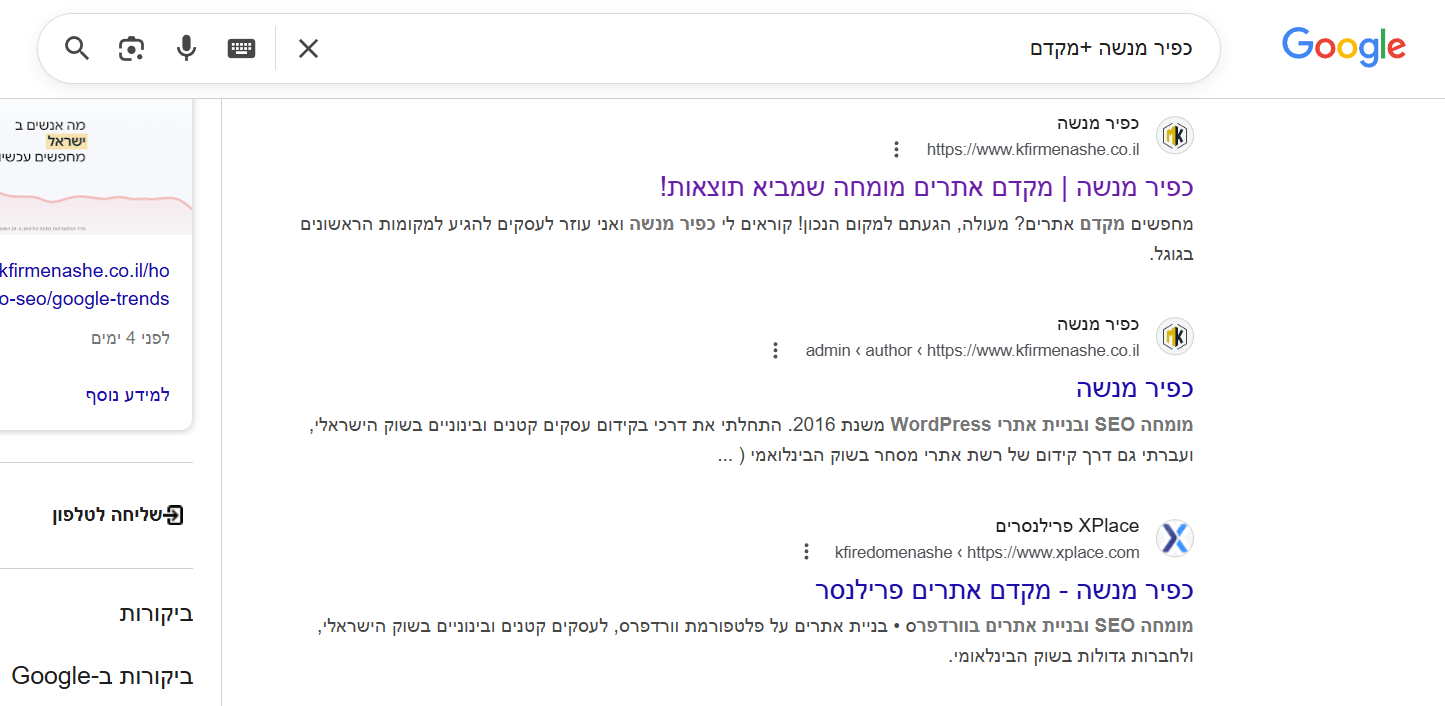The height and width of the screenshot is (706, 1445).
Task: Open three-dot menu of admin author result
Action: pyautogui.click(x=775, y=351)
